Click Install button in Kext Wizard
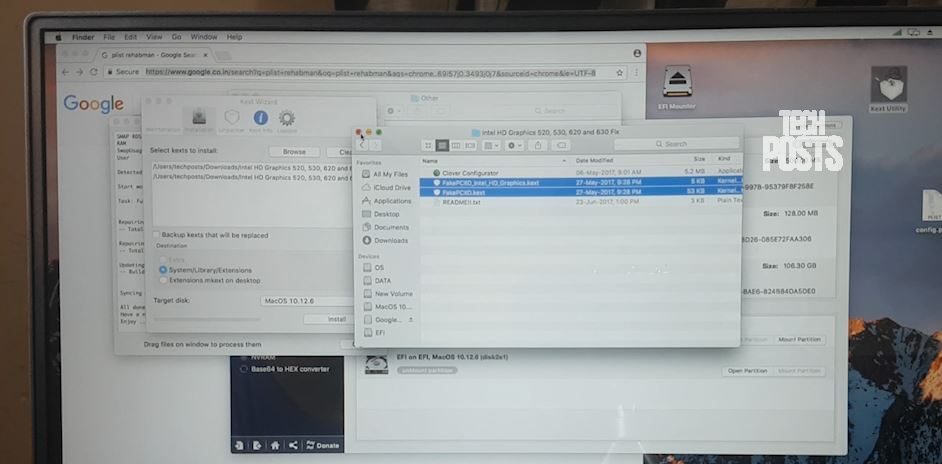942x464 pixels. pyautogui.click(x=328, y=319)
